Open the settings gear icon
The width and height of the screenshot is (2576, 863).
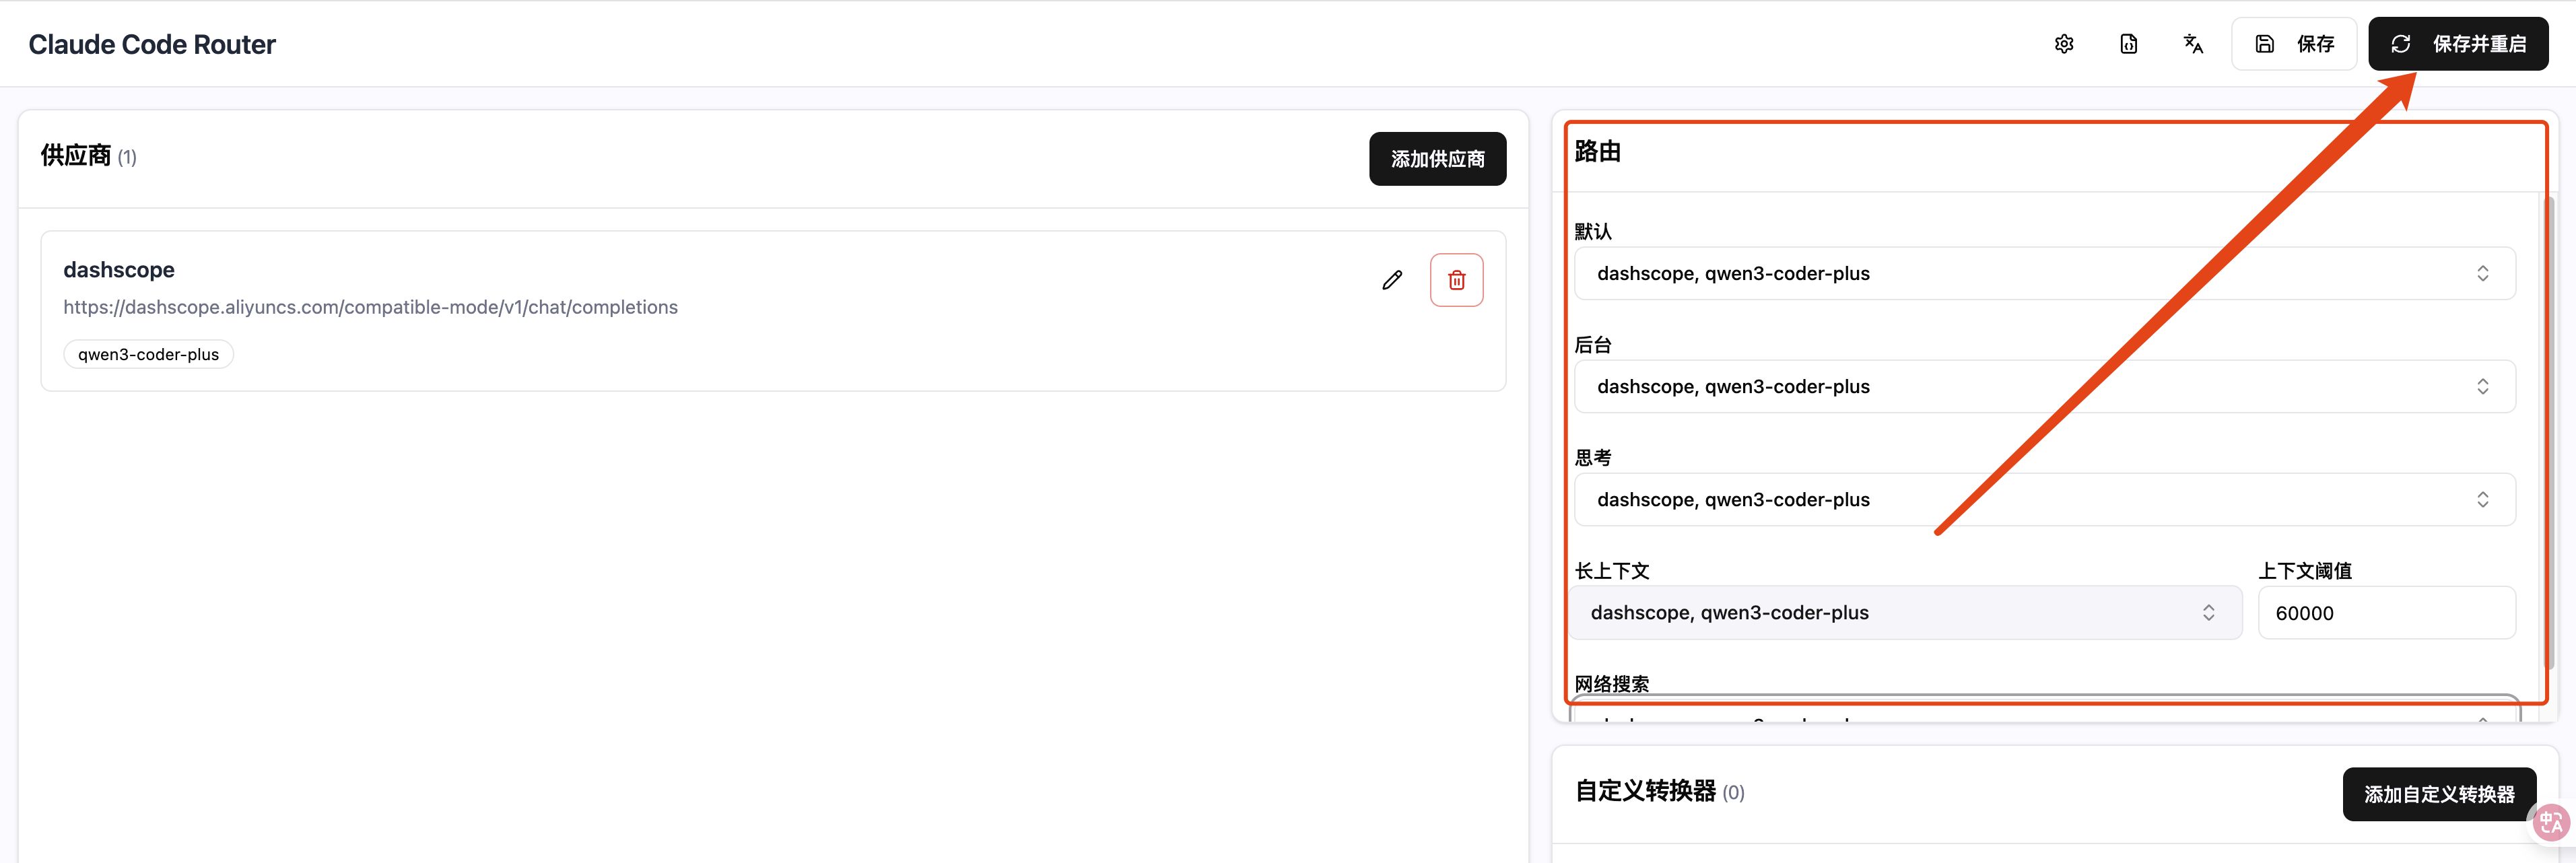[2064, 44]
